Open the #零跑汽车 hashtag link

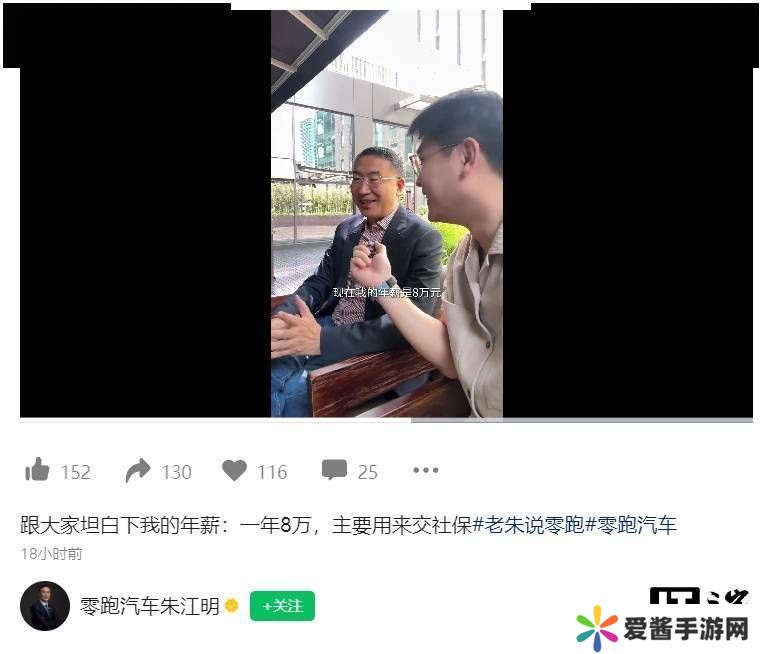tap(631, 525)
